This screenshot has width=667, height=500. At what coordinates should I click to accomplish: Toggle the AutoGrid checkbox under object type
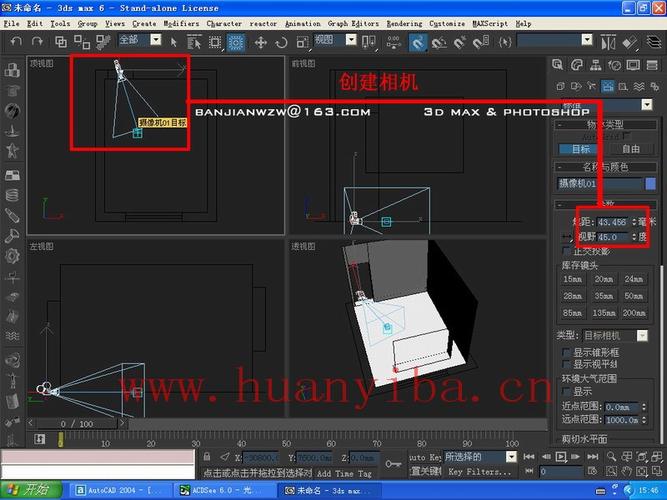(x=626, y=136)
